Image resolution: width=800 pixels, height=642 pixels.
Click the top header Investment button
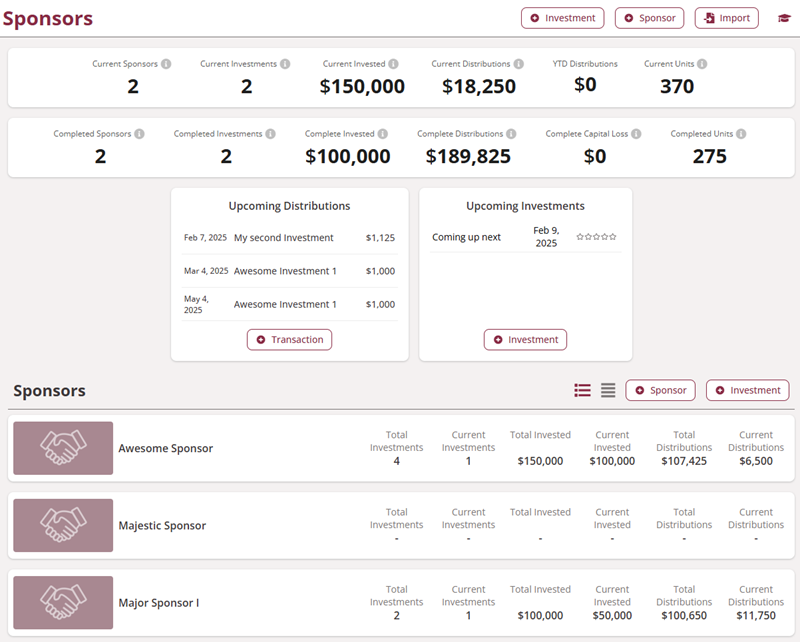(x=563, y=18)
